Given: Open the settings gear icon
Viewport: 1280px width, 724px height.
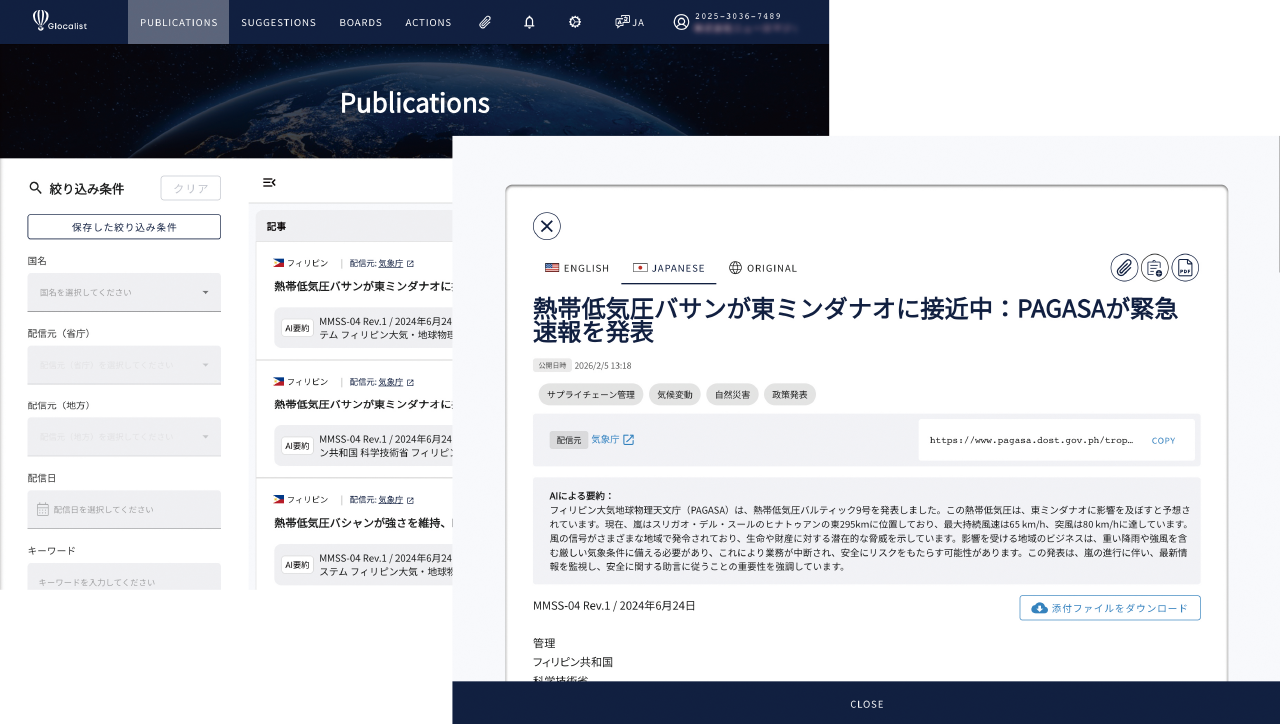Looking at the screenshot, I should [x=575, y=21].
